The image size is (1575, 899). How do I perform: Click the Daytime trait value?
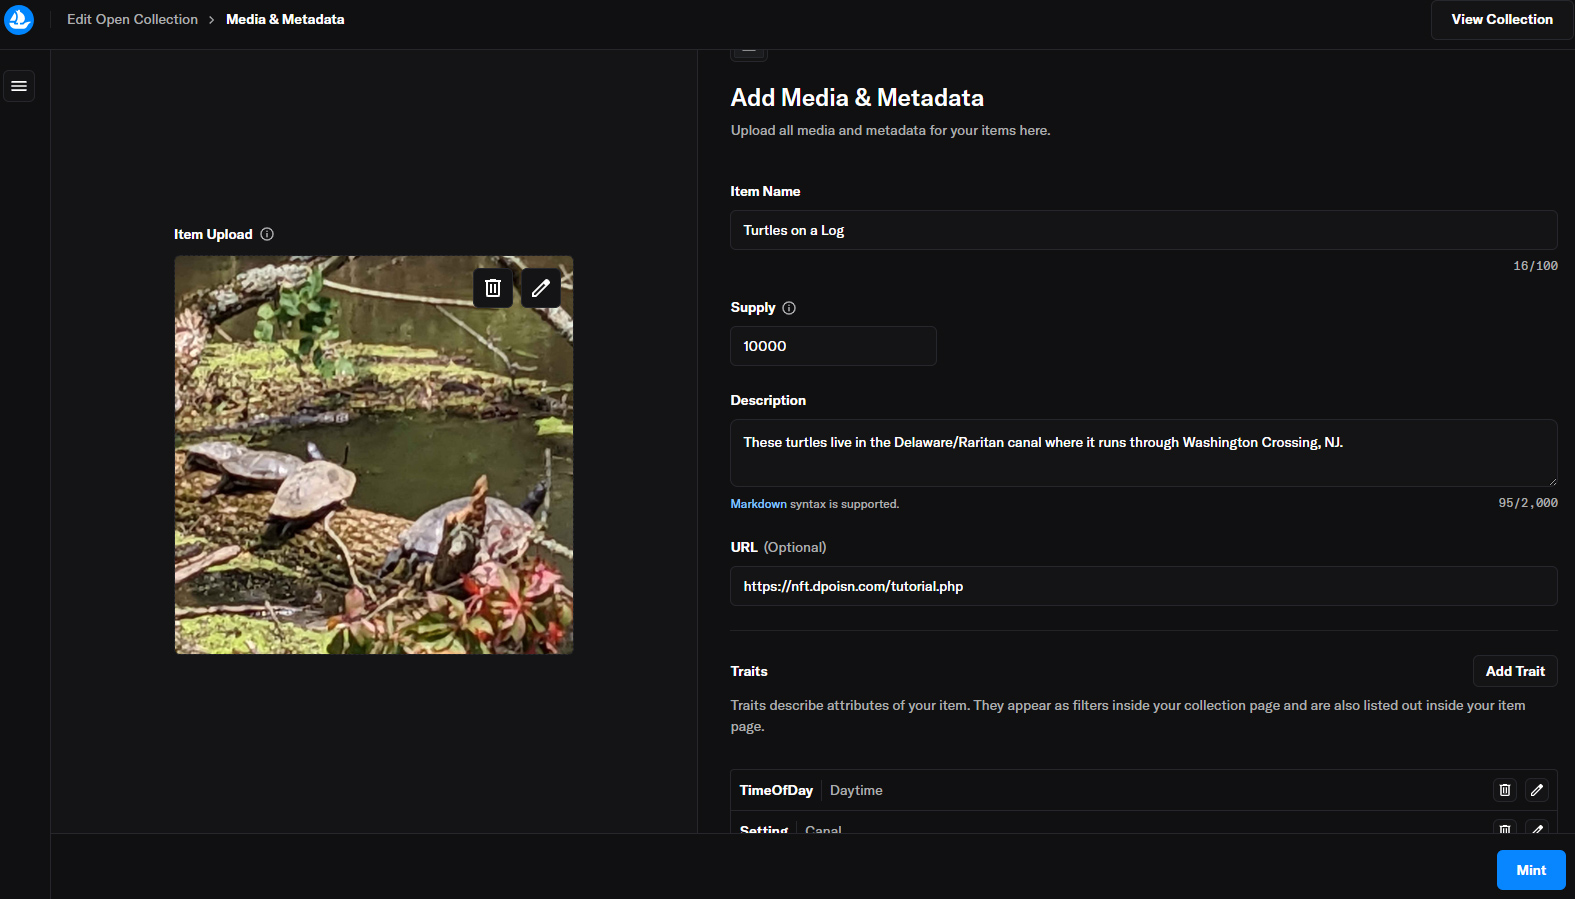(x=856, y=790)
